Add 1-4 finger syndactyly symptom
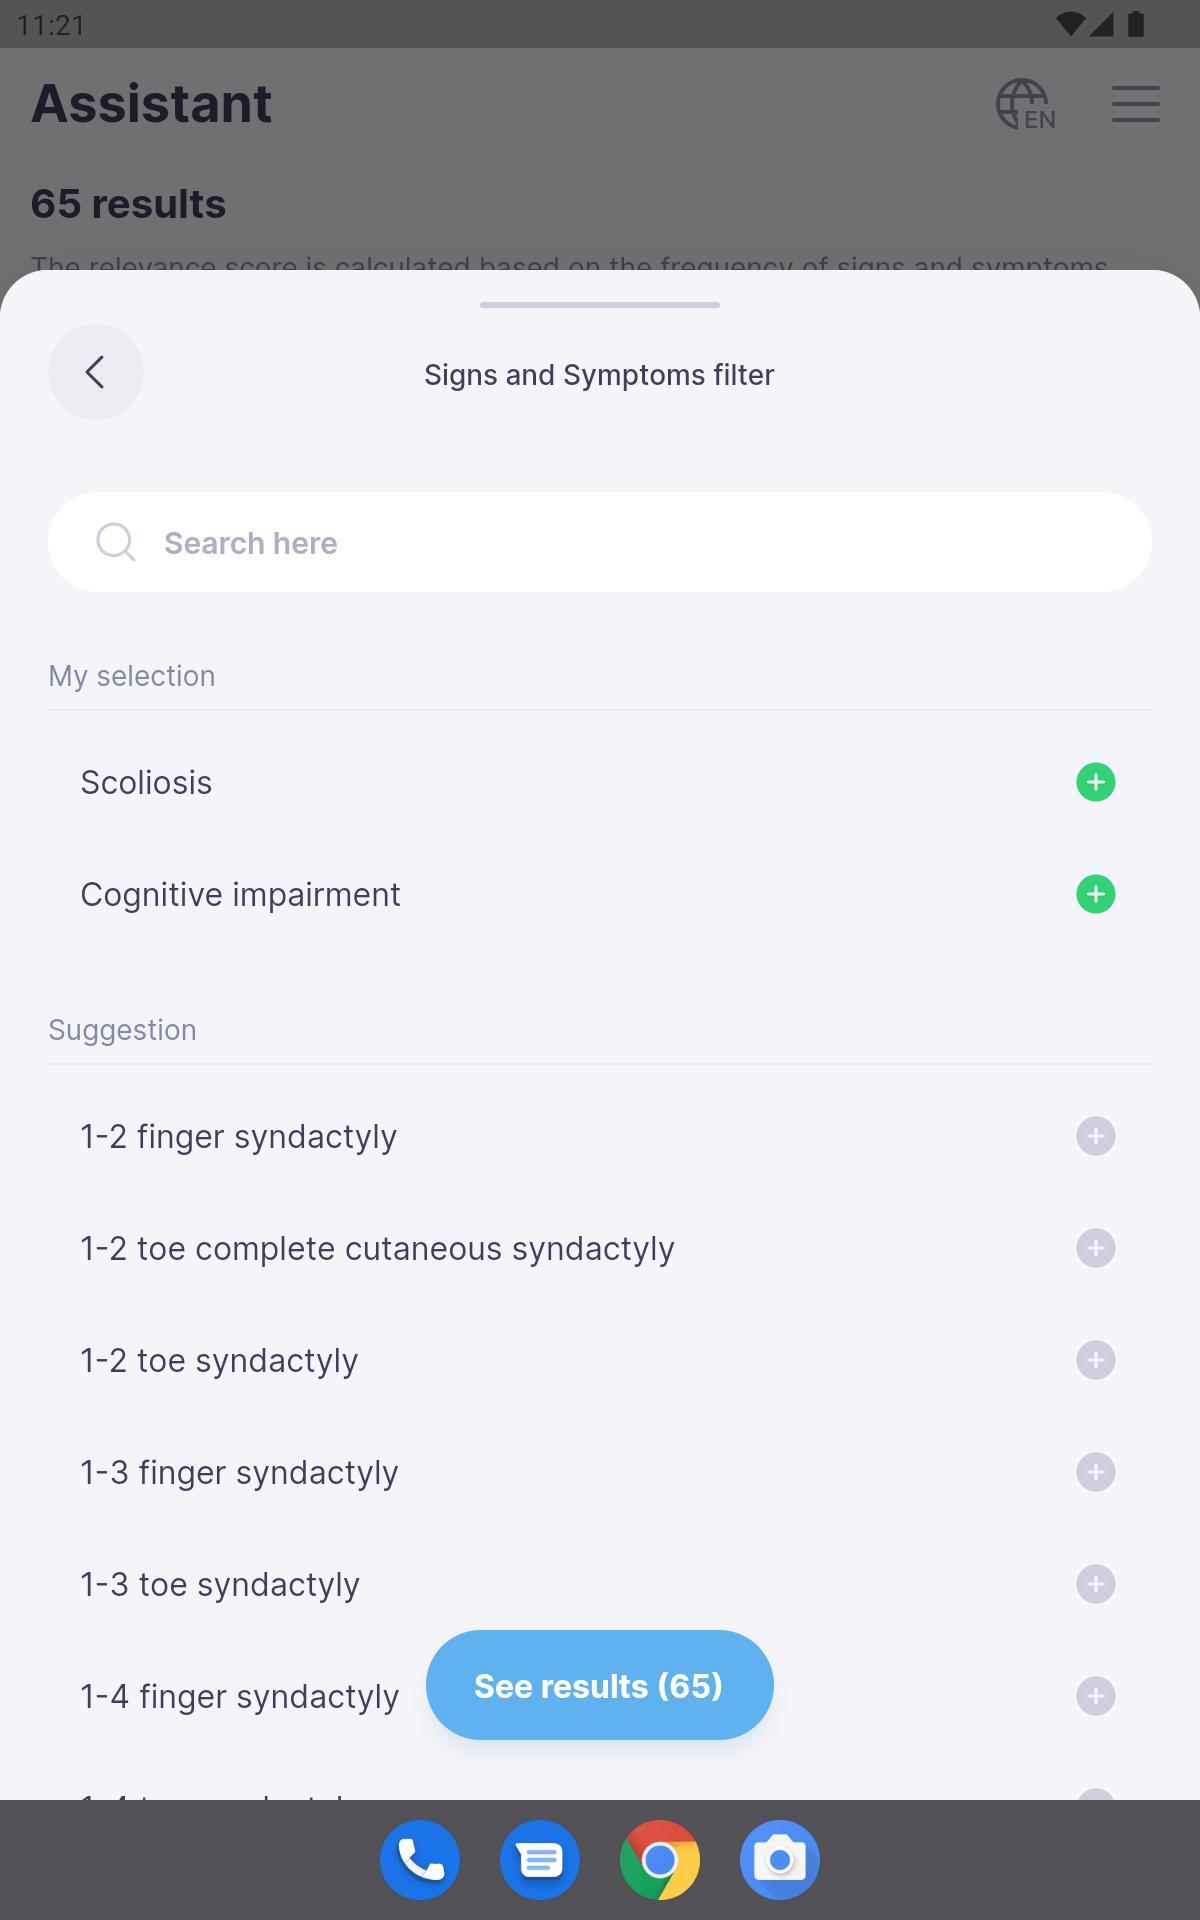The height and width of the screenshot is (1920, 1200). (x=1095, y=1696)
